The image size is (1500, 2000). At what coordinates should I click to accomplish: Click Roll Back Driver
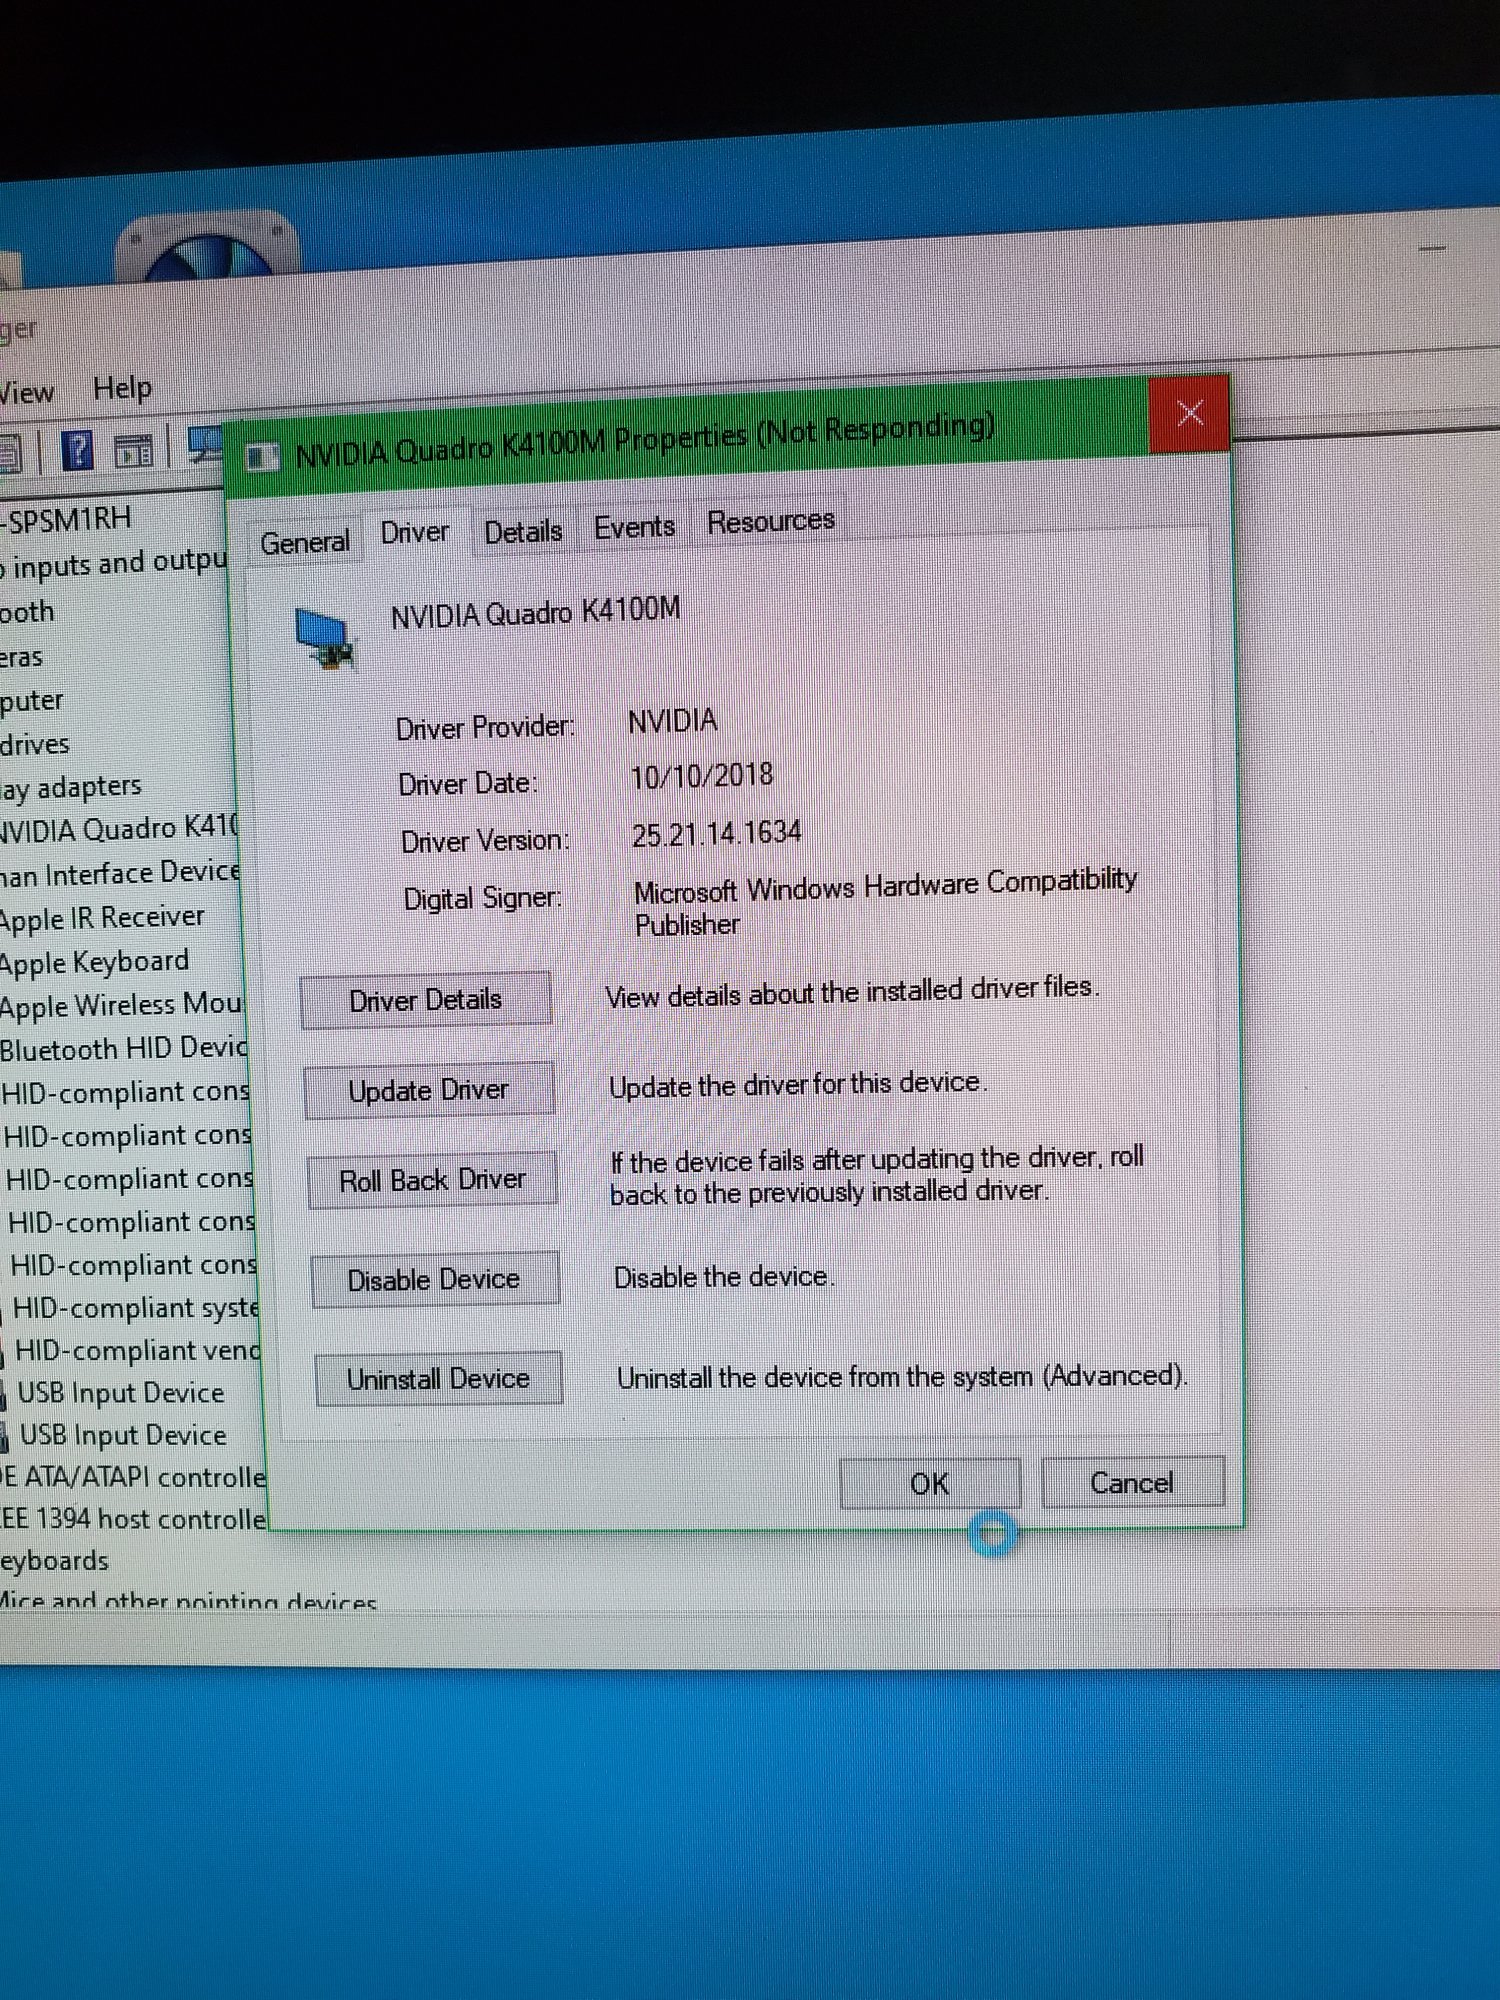[432, 1180]
